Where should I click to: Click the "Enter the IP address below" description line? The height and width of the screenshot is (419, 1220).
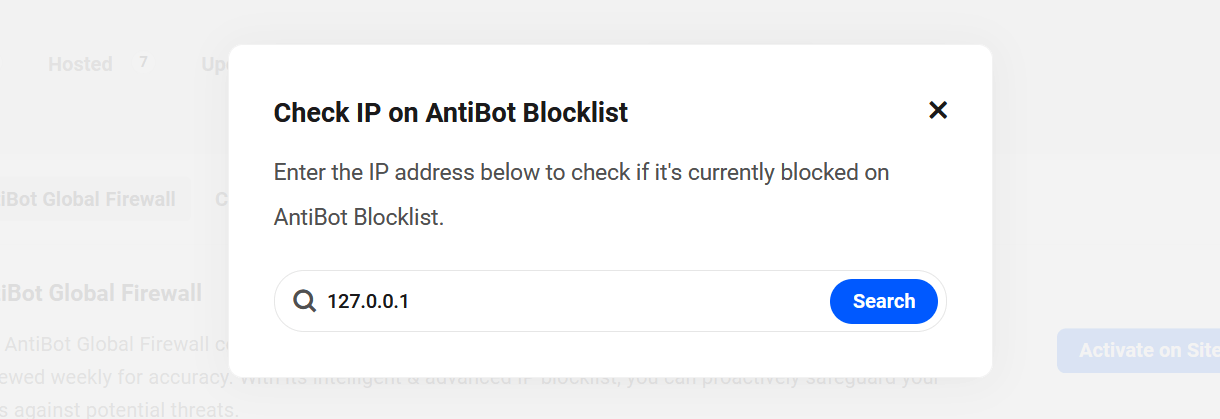pos(581,172)
